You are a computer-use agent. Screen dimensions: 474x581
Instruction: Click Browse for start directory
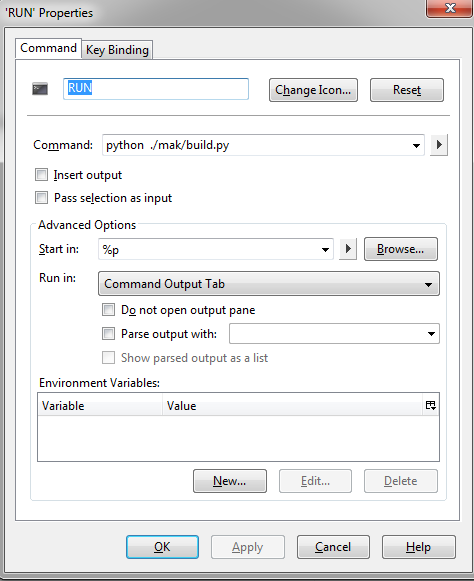401,249
